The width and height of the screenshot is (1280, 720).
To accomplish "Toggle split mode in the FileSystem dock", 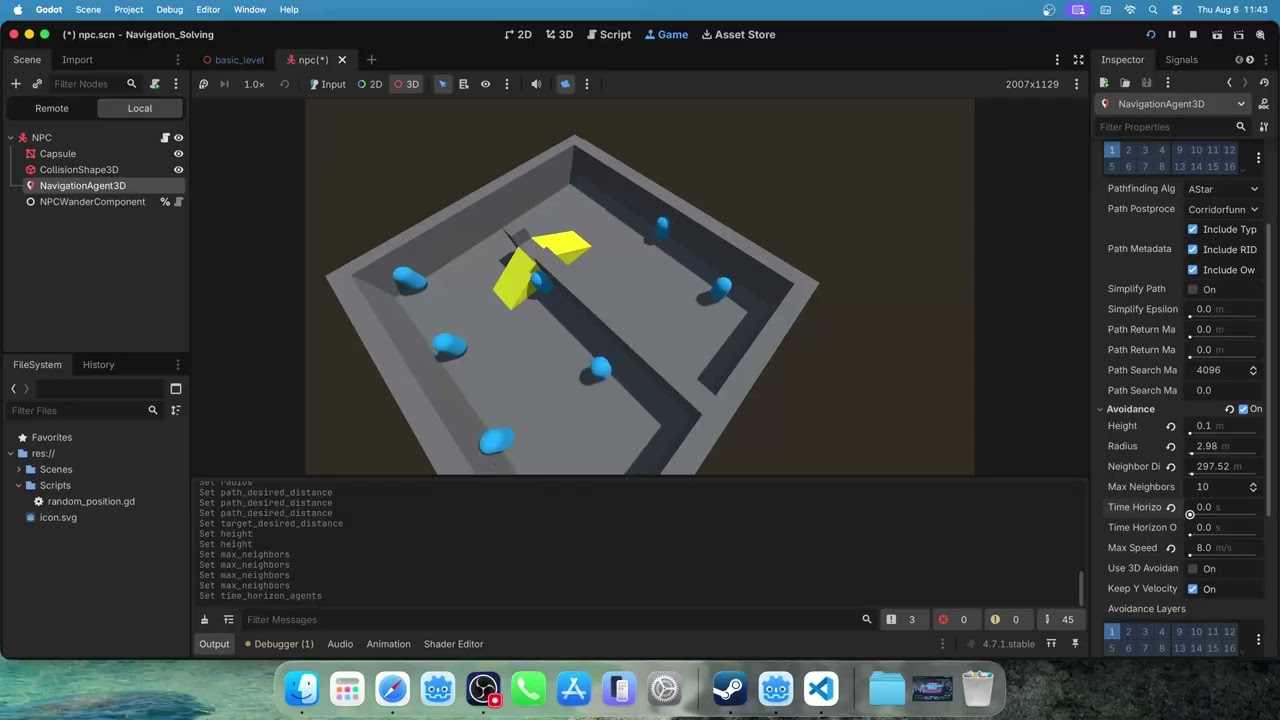I will point(176,389).
